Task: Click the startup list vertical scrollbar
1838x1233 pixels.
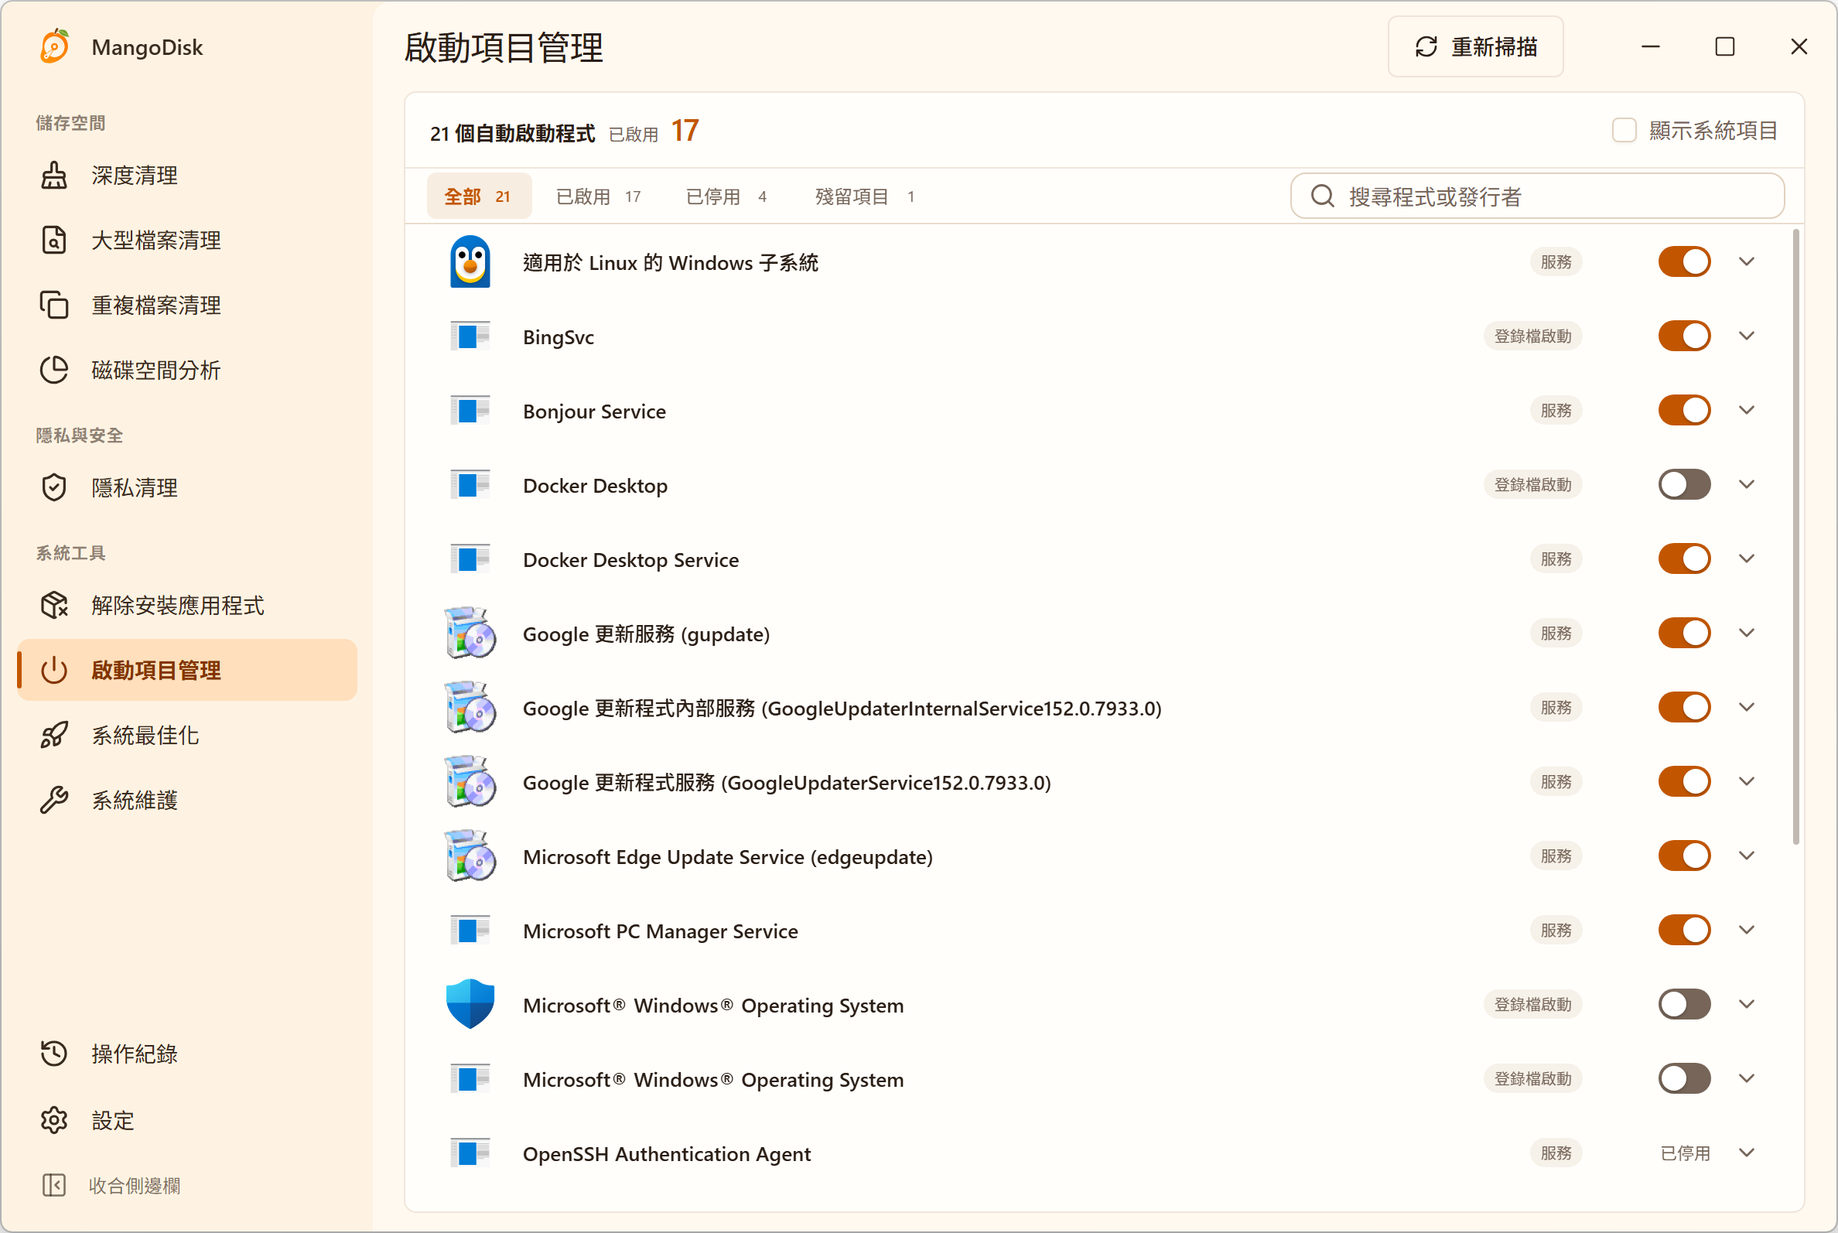Action: coord(1796,537)
